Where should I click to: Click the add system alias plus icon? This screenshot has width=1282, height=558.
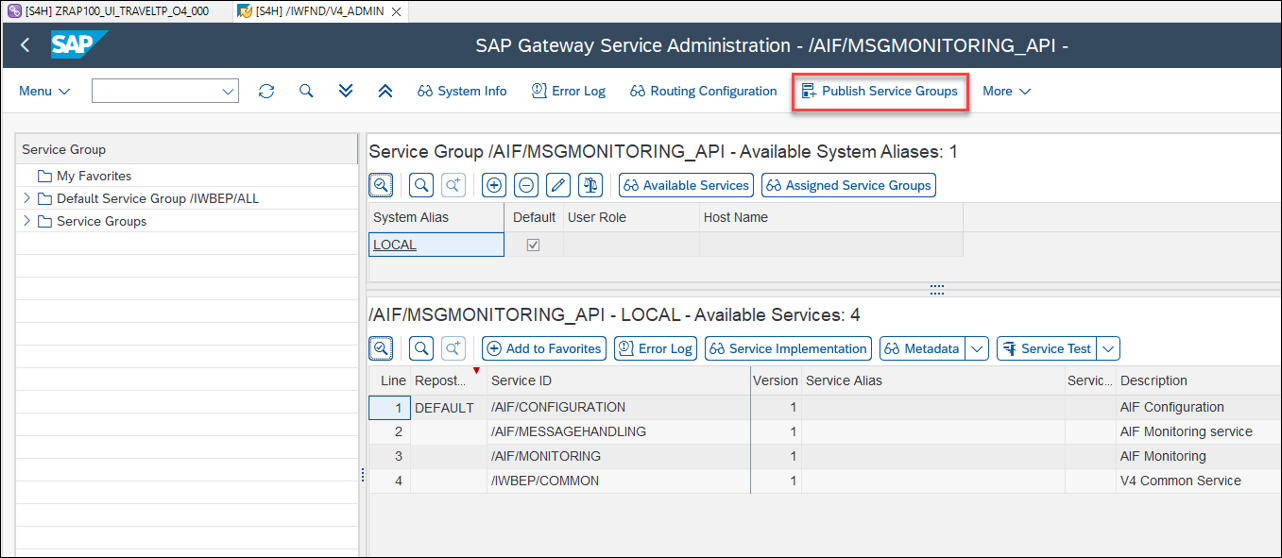click(x=494, y=185)
